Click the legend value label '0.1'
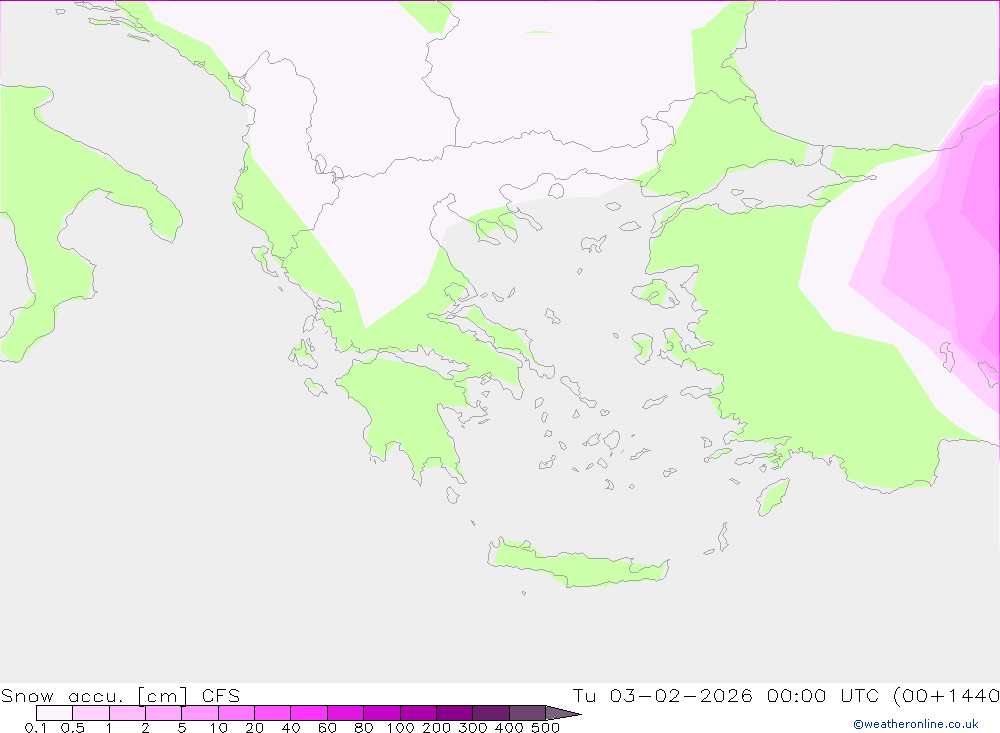1000x733 pixels. [35, 727]
